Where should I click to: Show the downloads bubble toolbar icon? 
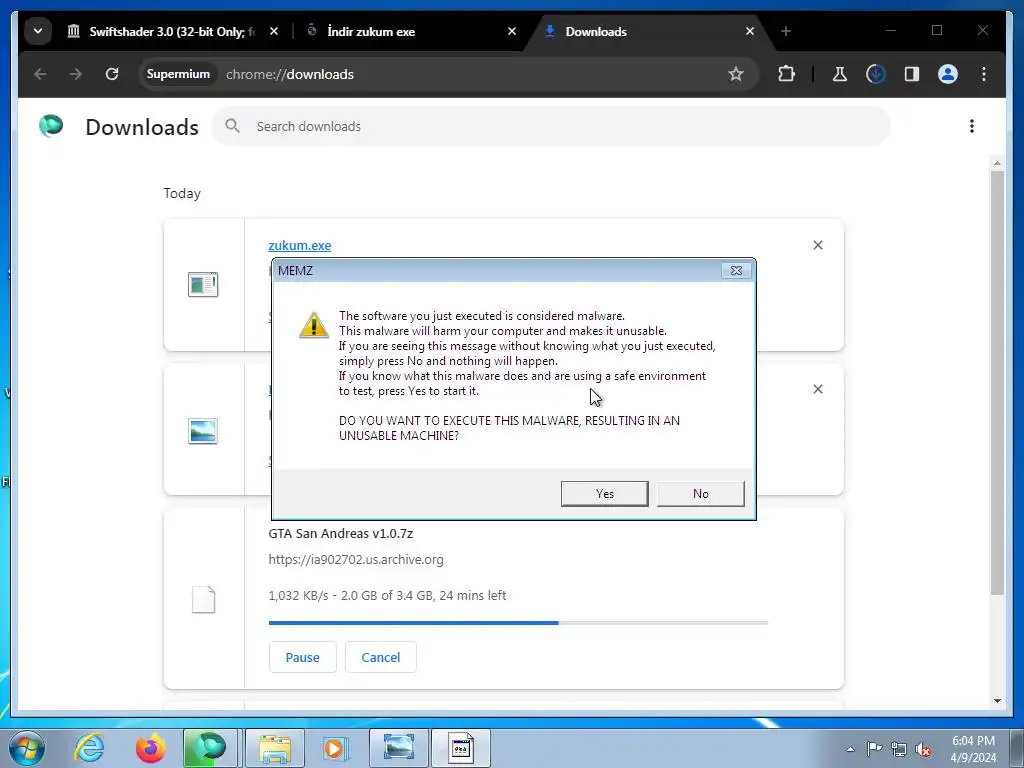point(876,74)
